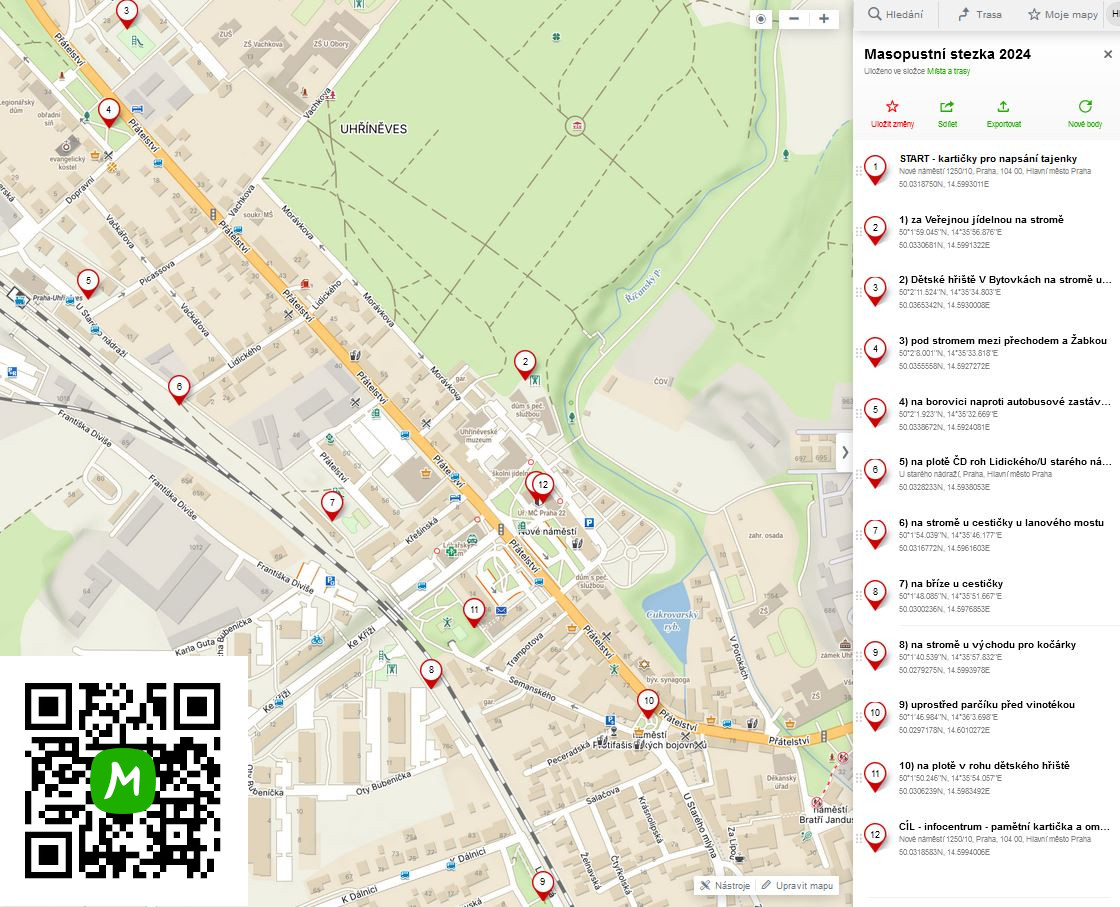The width and height of the screenshot is (1120, 907).
Task: Click the locate-me GPS button on map
Action: (x=761, y=19)
